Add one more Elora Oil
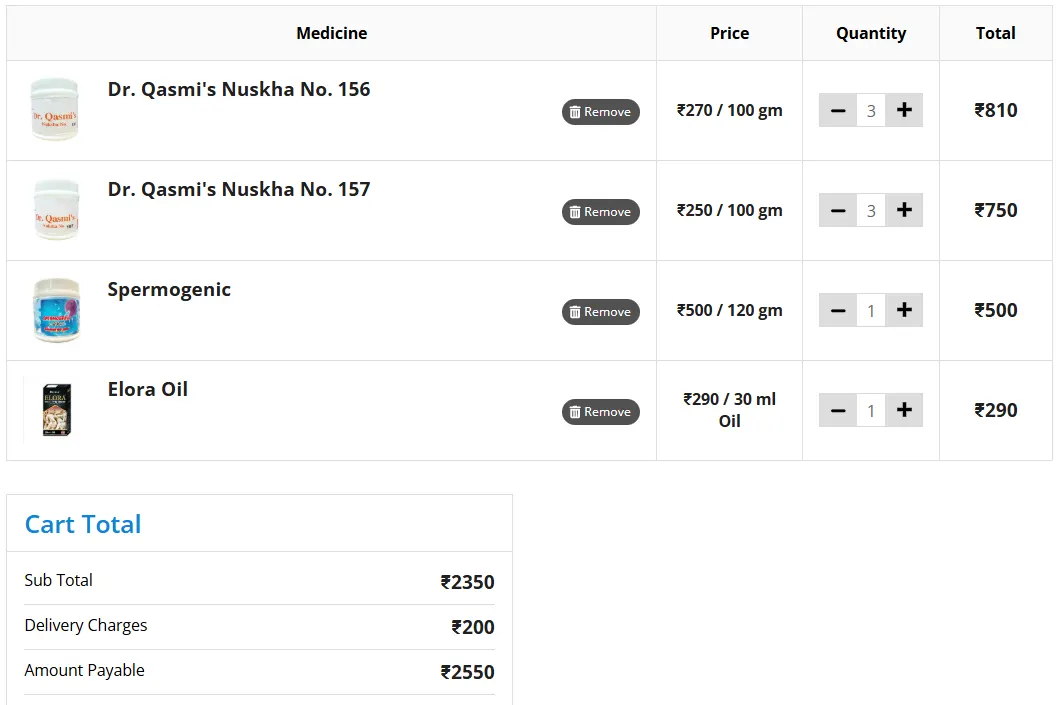Viewport: 1061px width, 705px height. point(904,410)
